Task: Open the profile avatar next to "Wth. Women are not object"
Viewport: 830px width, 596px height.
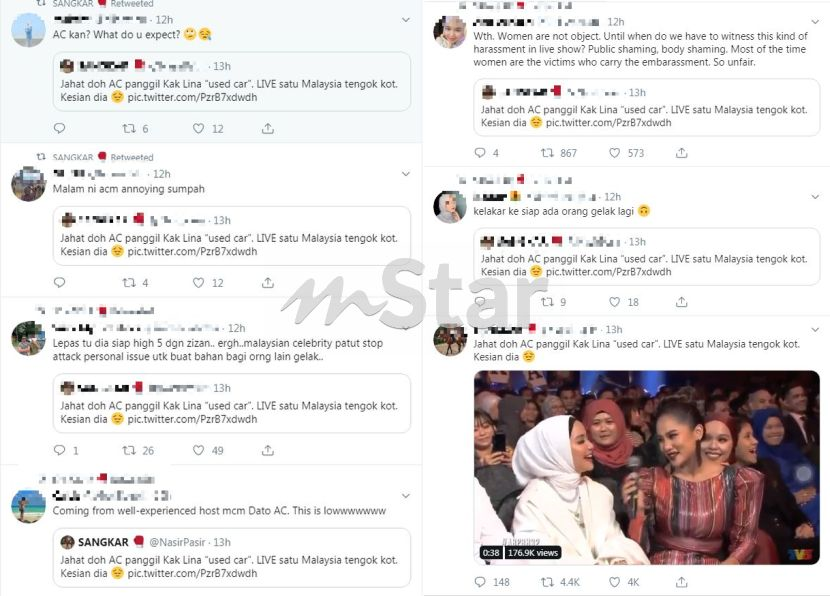Action: pos(450,32)
